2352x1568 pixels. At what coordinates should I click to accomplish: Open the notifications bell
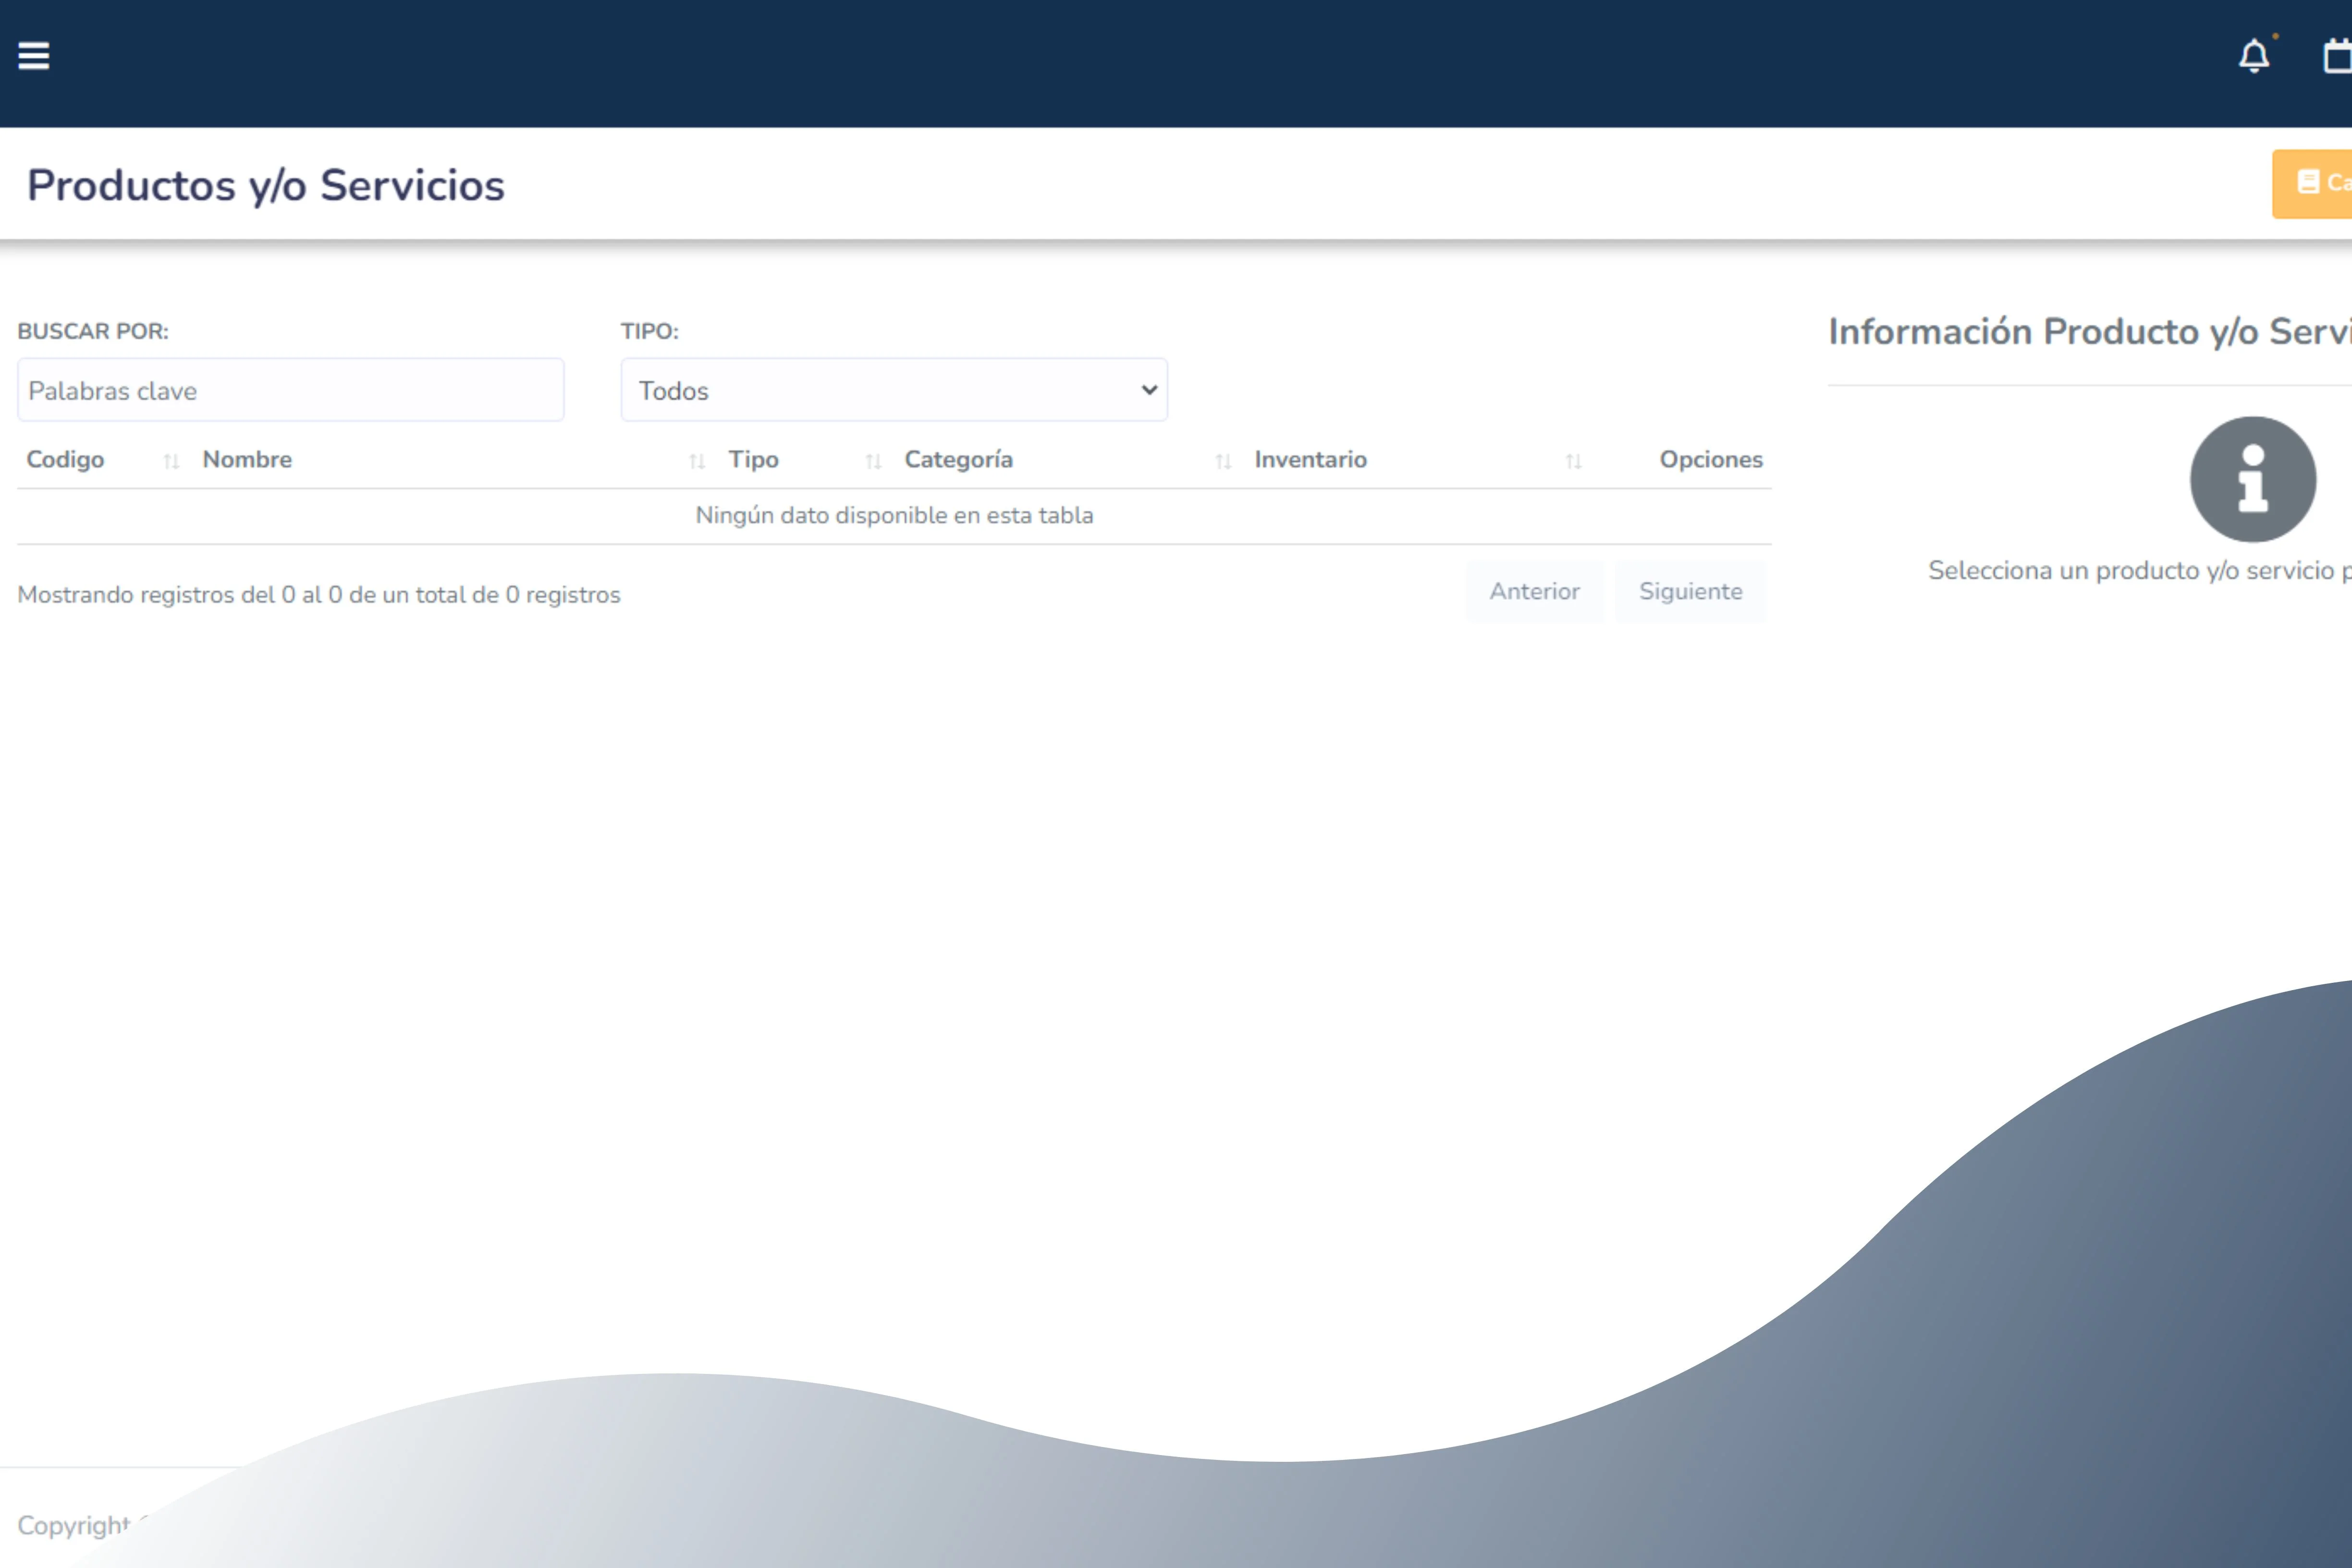click(x=2253, y=56)
